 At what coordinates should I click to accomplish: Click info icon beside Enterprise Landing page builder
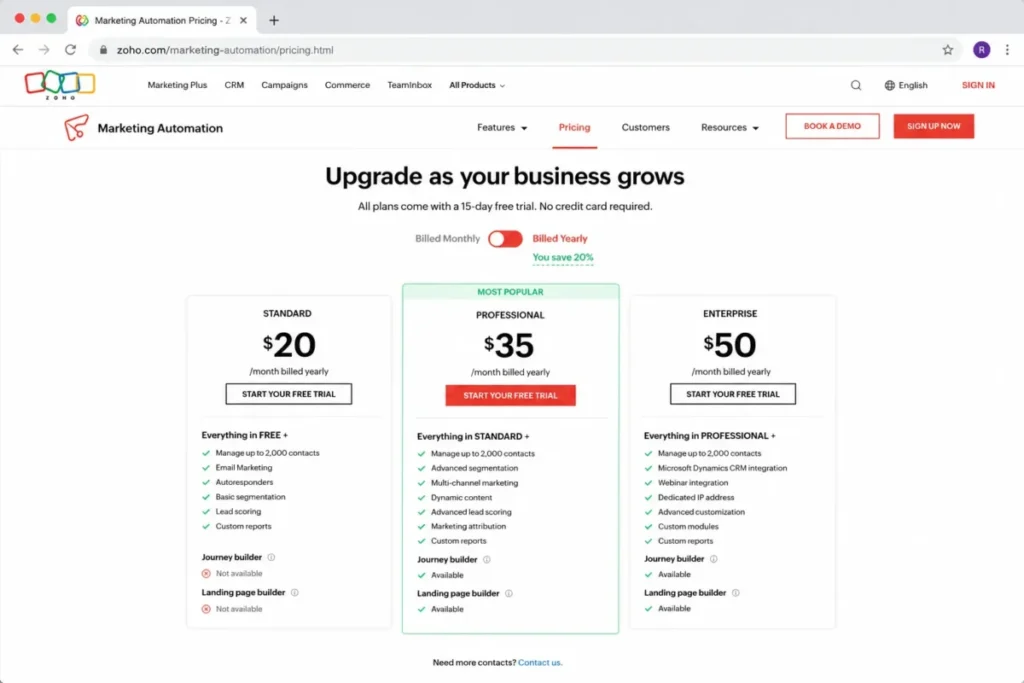pyautogui.click(x=735, y=593)
